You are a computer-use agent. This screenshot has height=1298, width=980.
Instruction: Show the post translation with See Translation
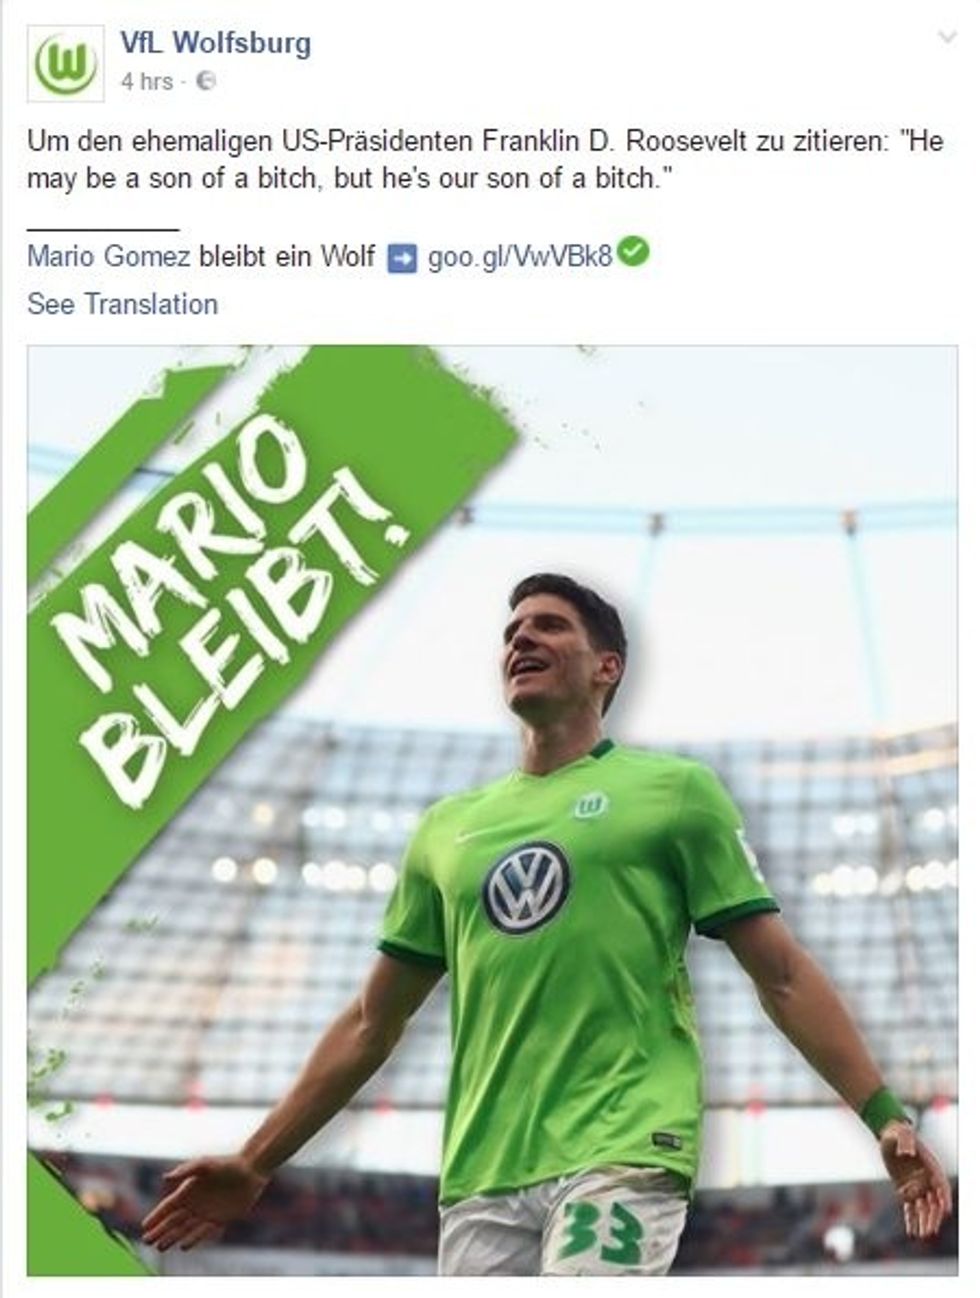click(x=122, y=304)
